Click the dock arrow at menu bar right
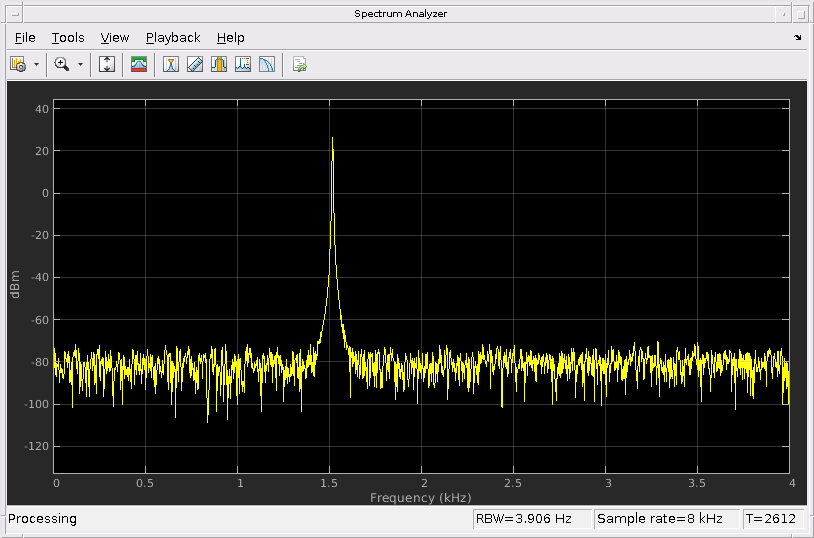This screenshot has height=538, width=814. coord(798,37)
